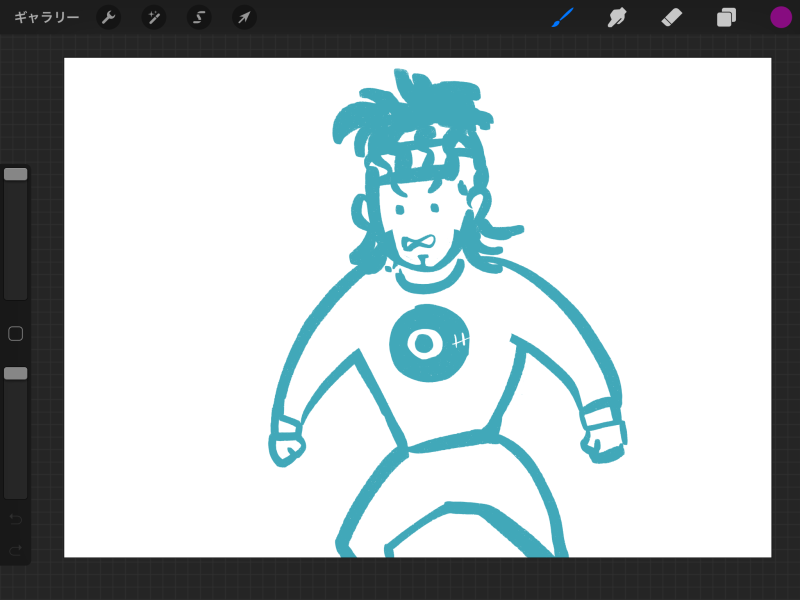Open the Actions wrench menu

[x=108, y=17]
